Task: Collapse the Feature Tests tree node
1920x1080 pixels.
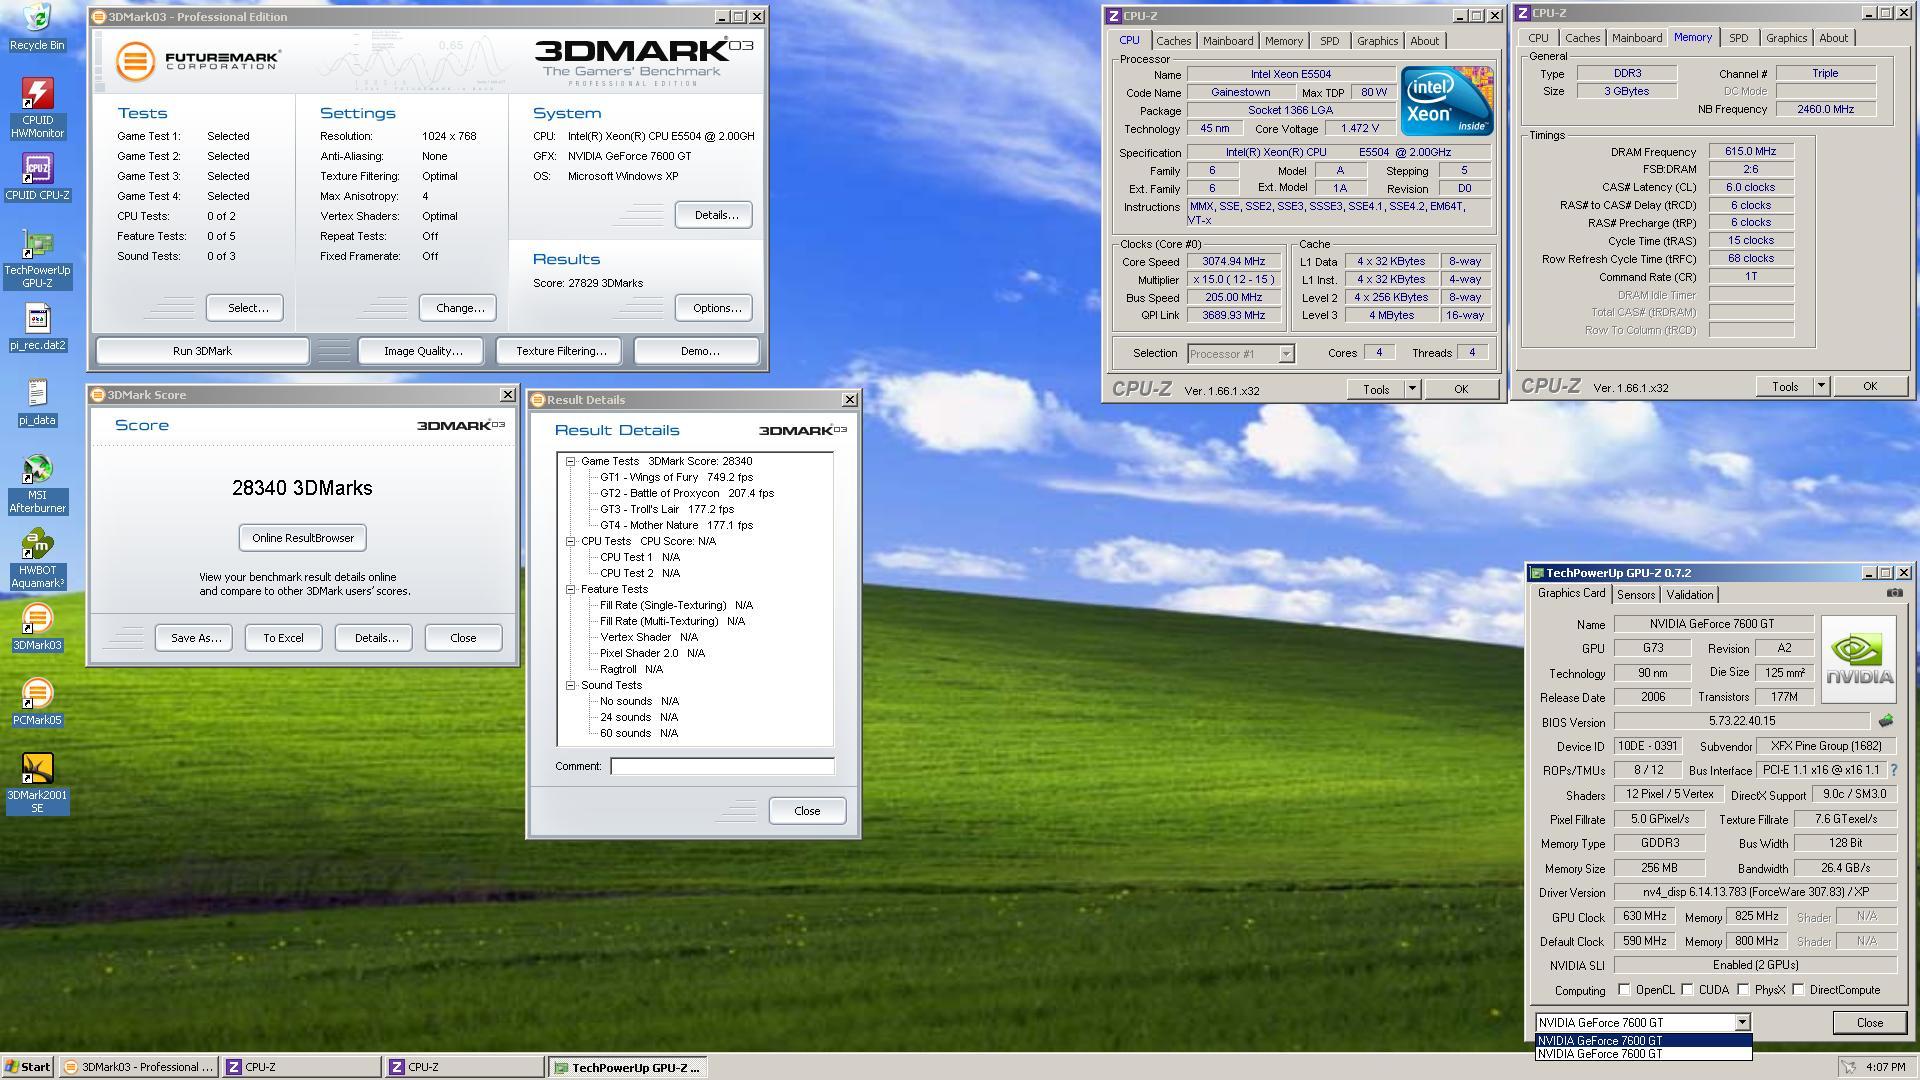Action: click(x=570, y=589)
